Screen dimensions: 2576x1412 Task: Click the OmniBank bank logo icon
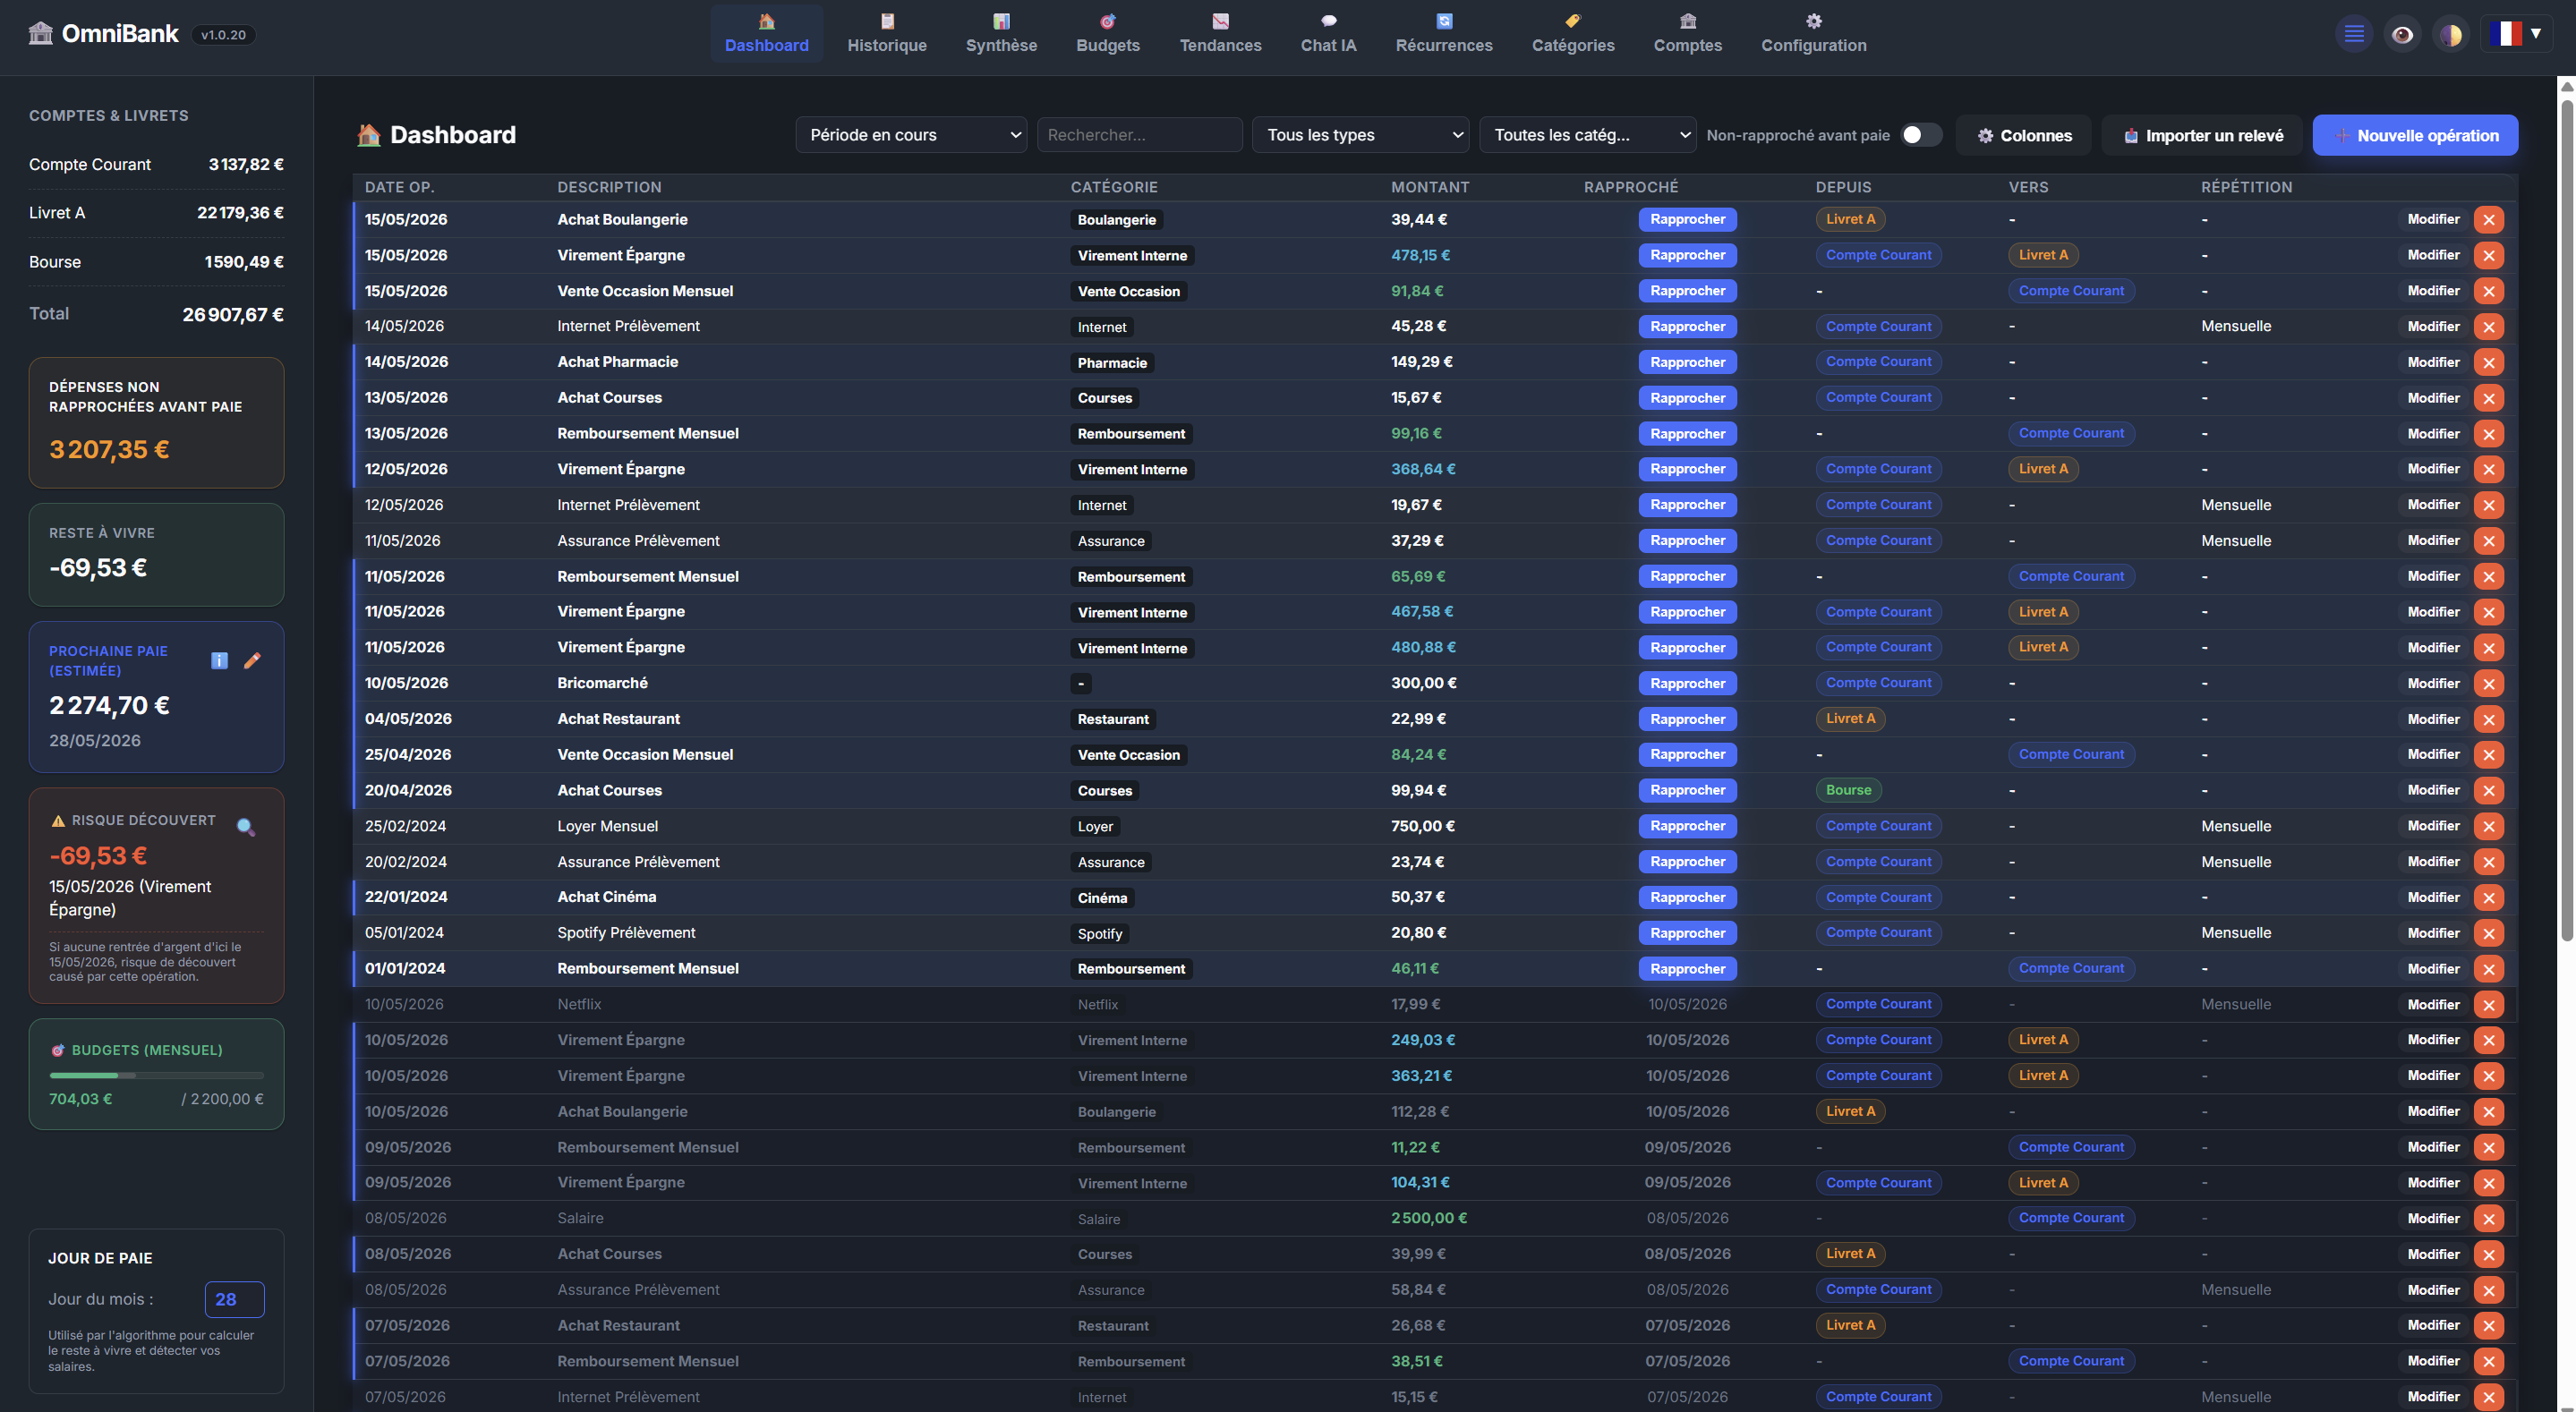[40, 33]
